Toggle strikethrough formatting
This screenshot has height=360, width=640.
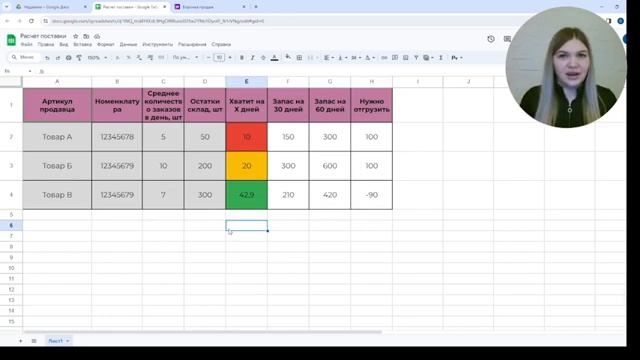pos(263,58)
